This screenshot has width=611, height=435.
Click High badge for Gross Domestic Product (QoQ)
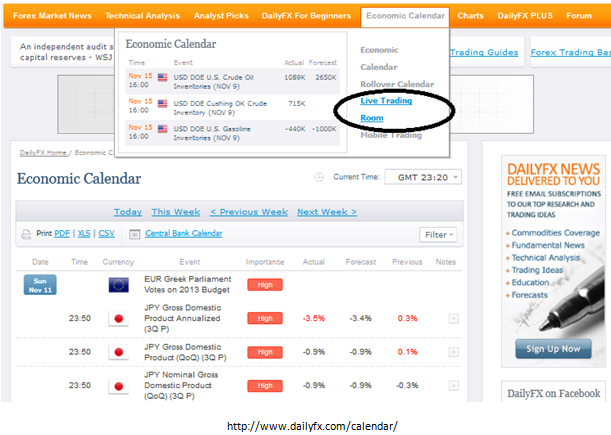pyautogui.click(x=265, y=352)
